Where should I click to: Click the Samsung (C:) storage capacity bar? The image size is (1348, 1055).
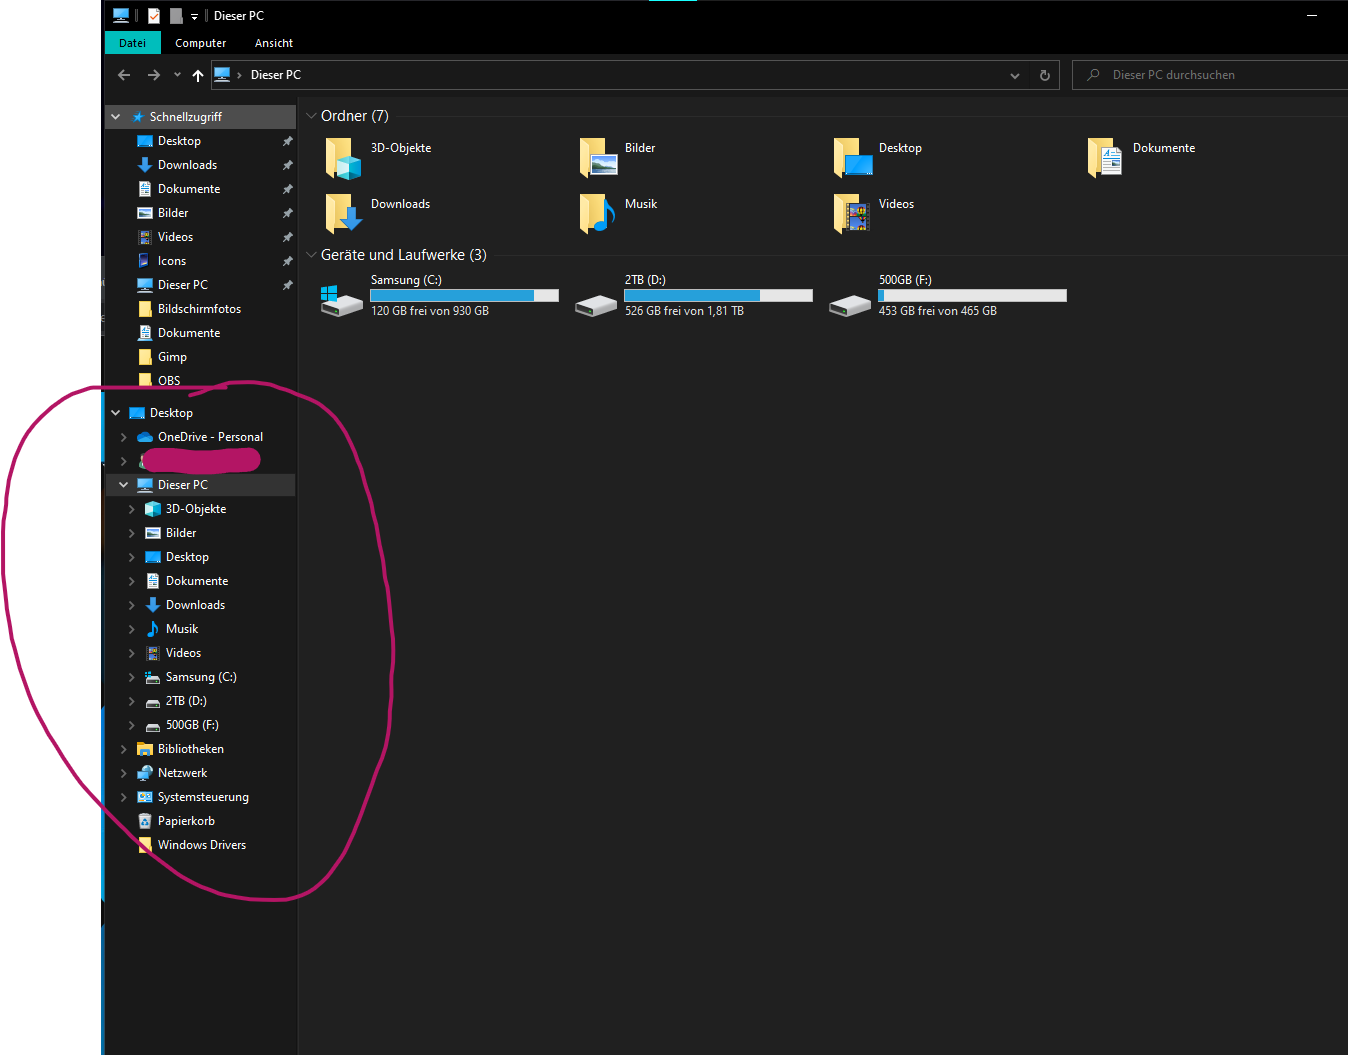(x=464, y=295)
